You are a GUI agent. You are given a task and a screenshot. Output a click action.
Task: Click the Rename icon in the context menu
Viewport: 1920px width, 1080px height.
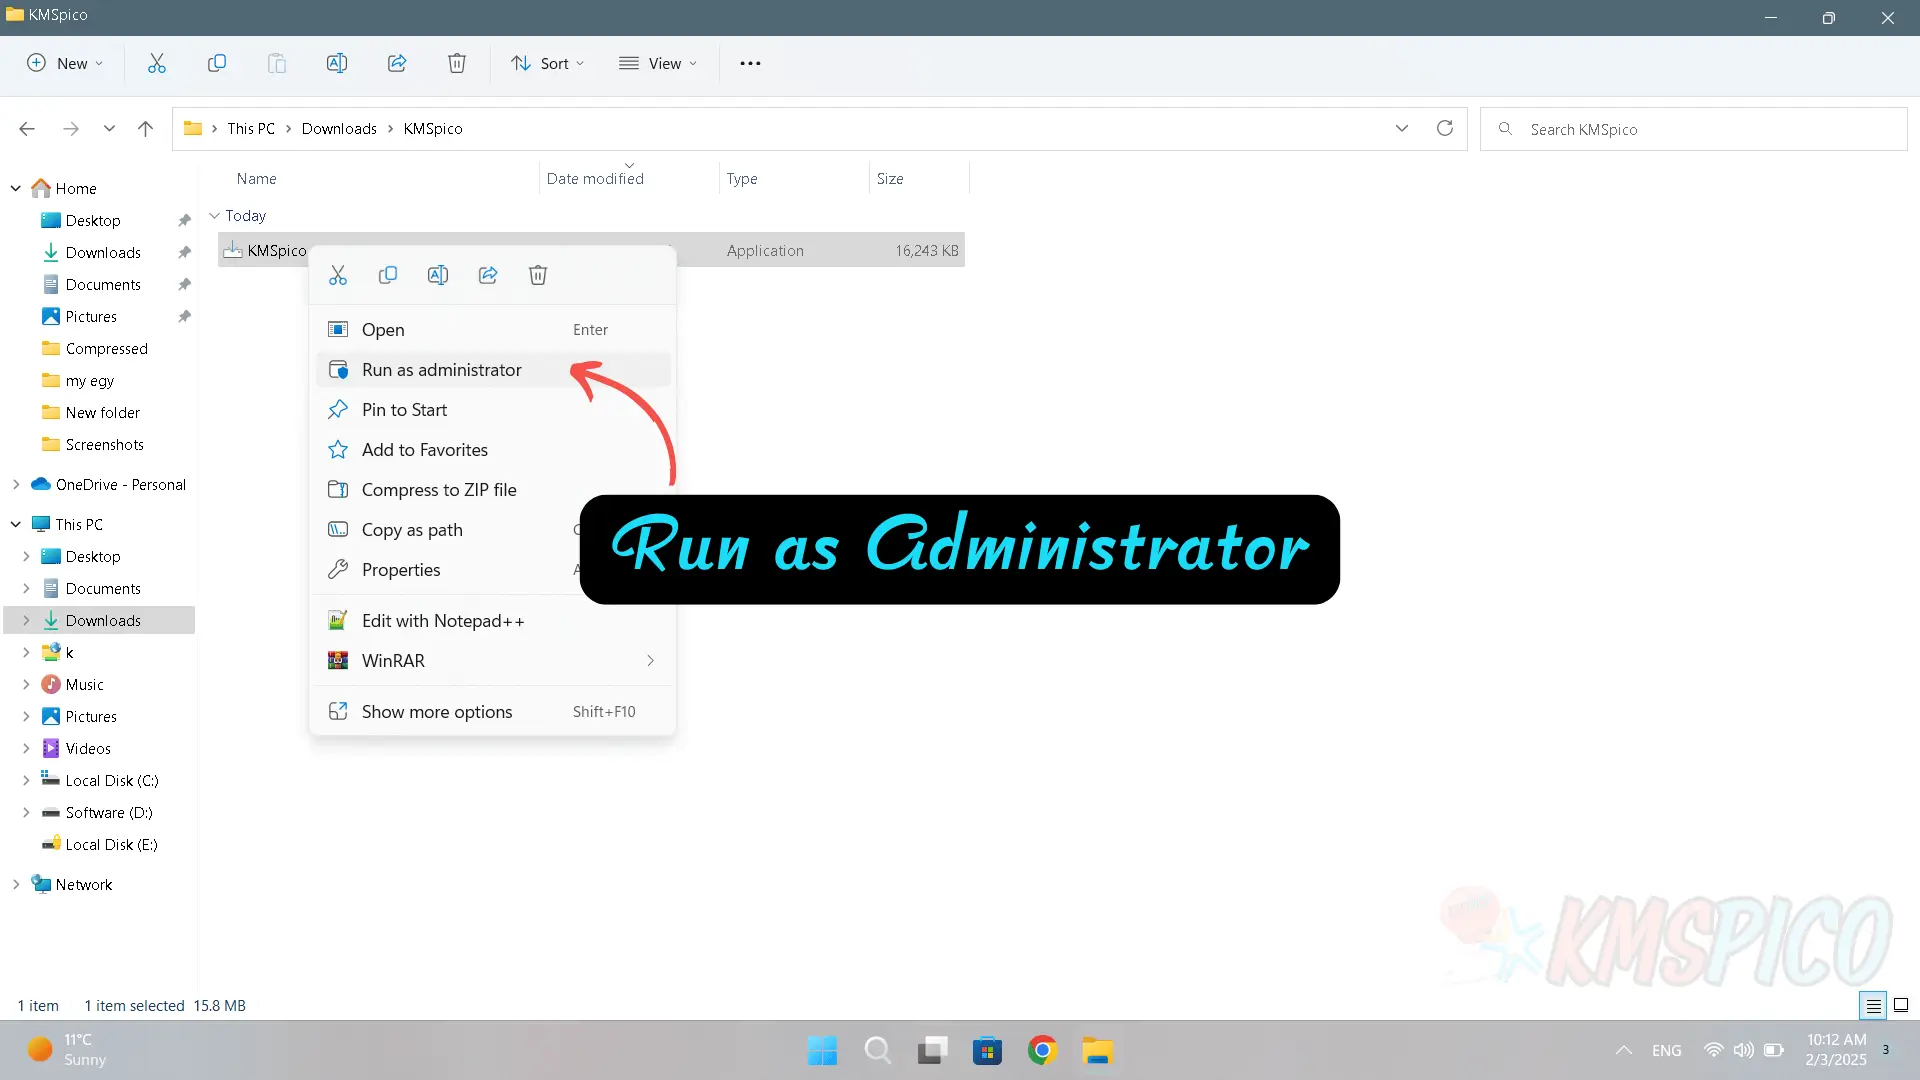[x=438, y=275]
